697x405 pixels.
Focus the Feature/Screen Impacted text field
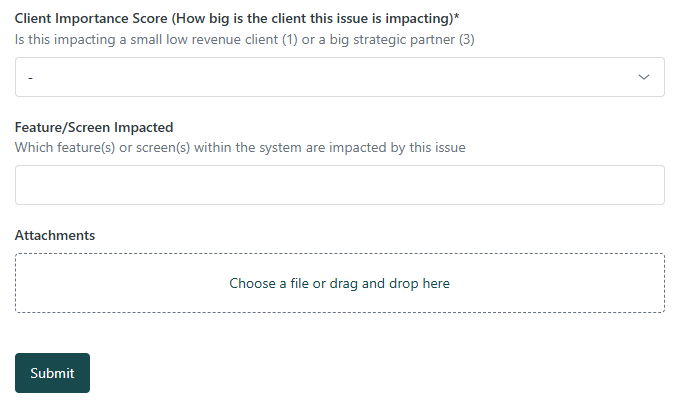point(340,185)
